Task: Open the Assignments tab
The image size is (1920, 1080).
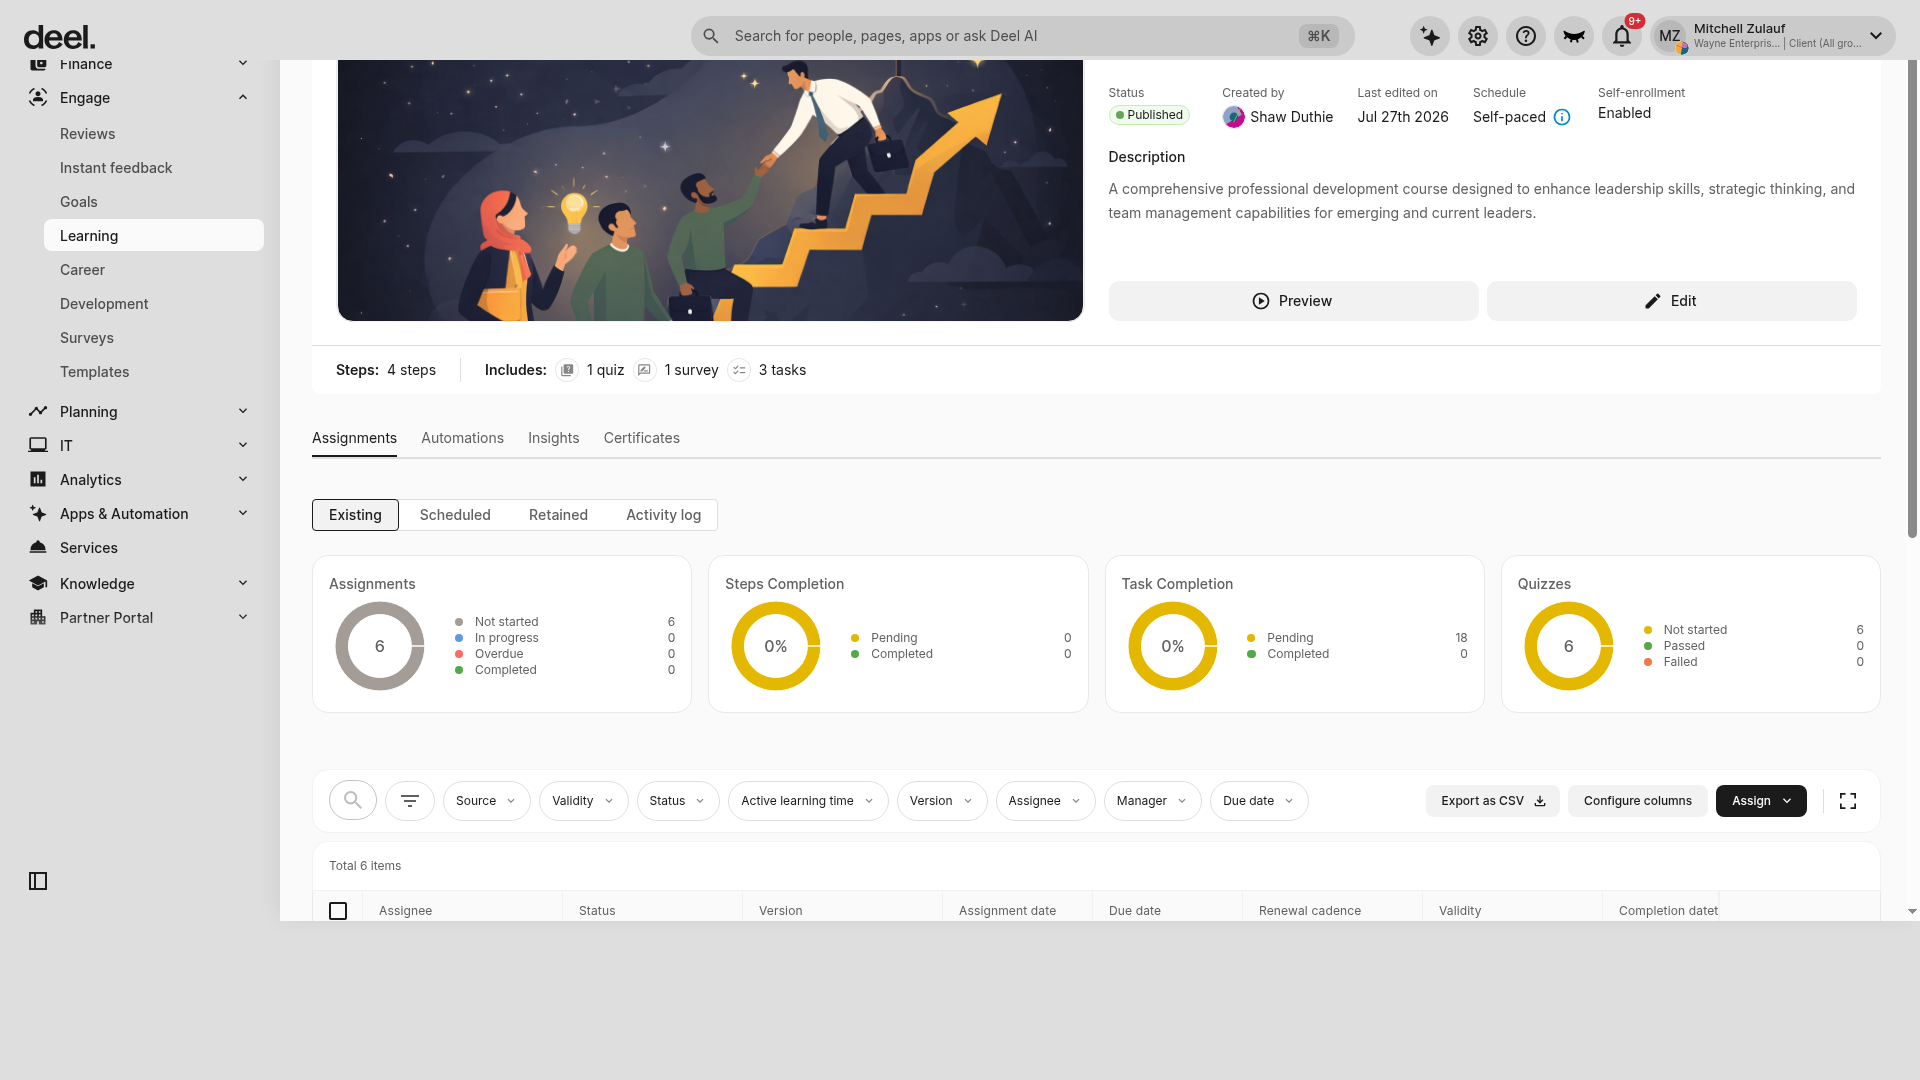Action: point(354,438)
